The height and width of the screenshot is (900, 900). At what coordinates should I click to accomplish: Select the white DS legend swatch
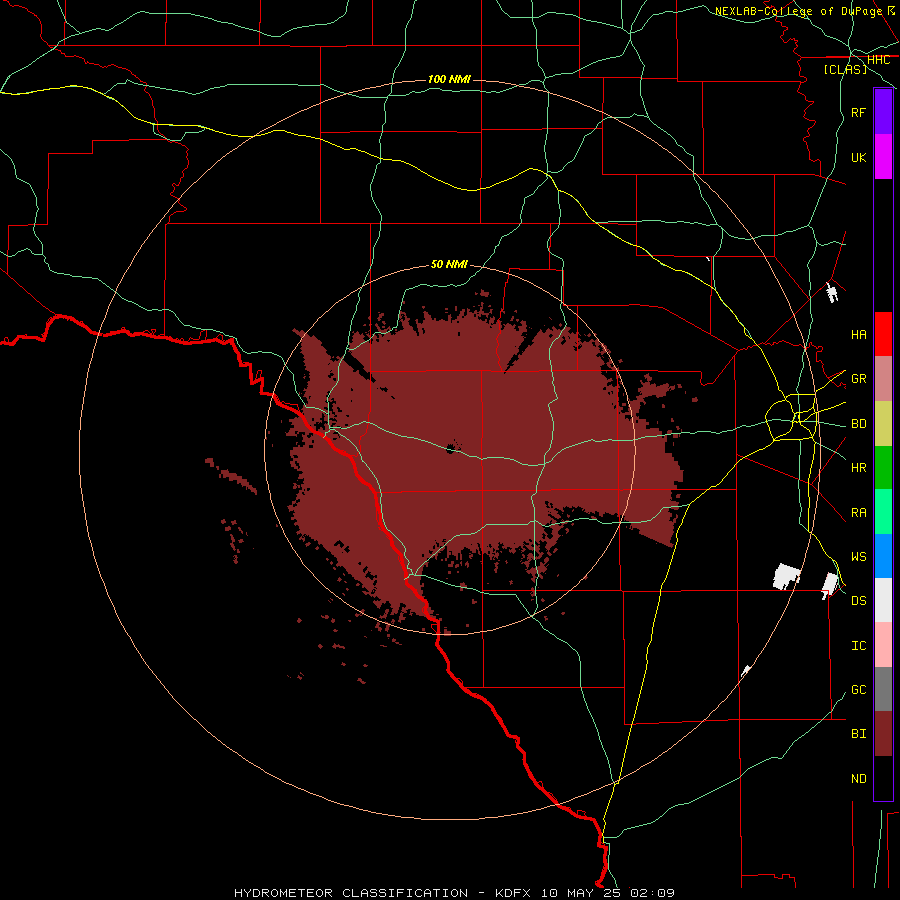point(883,600)
